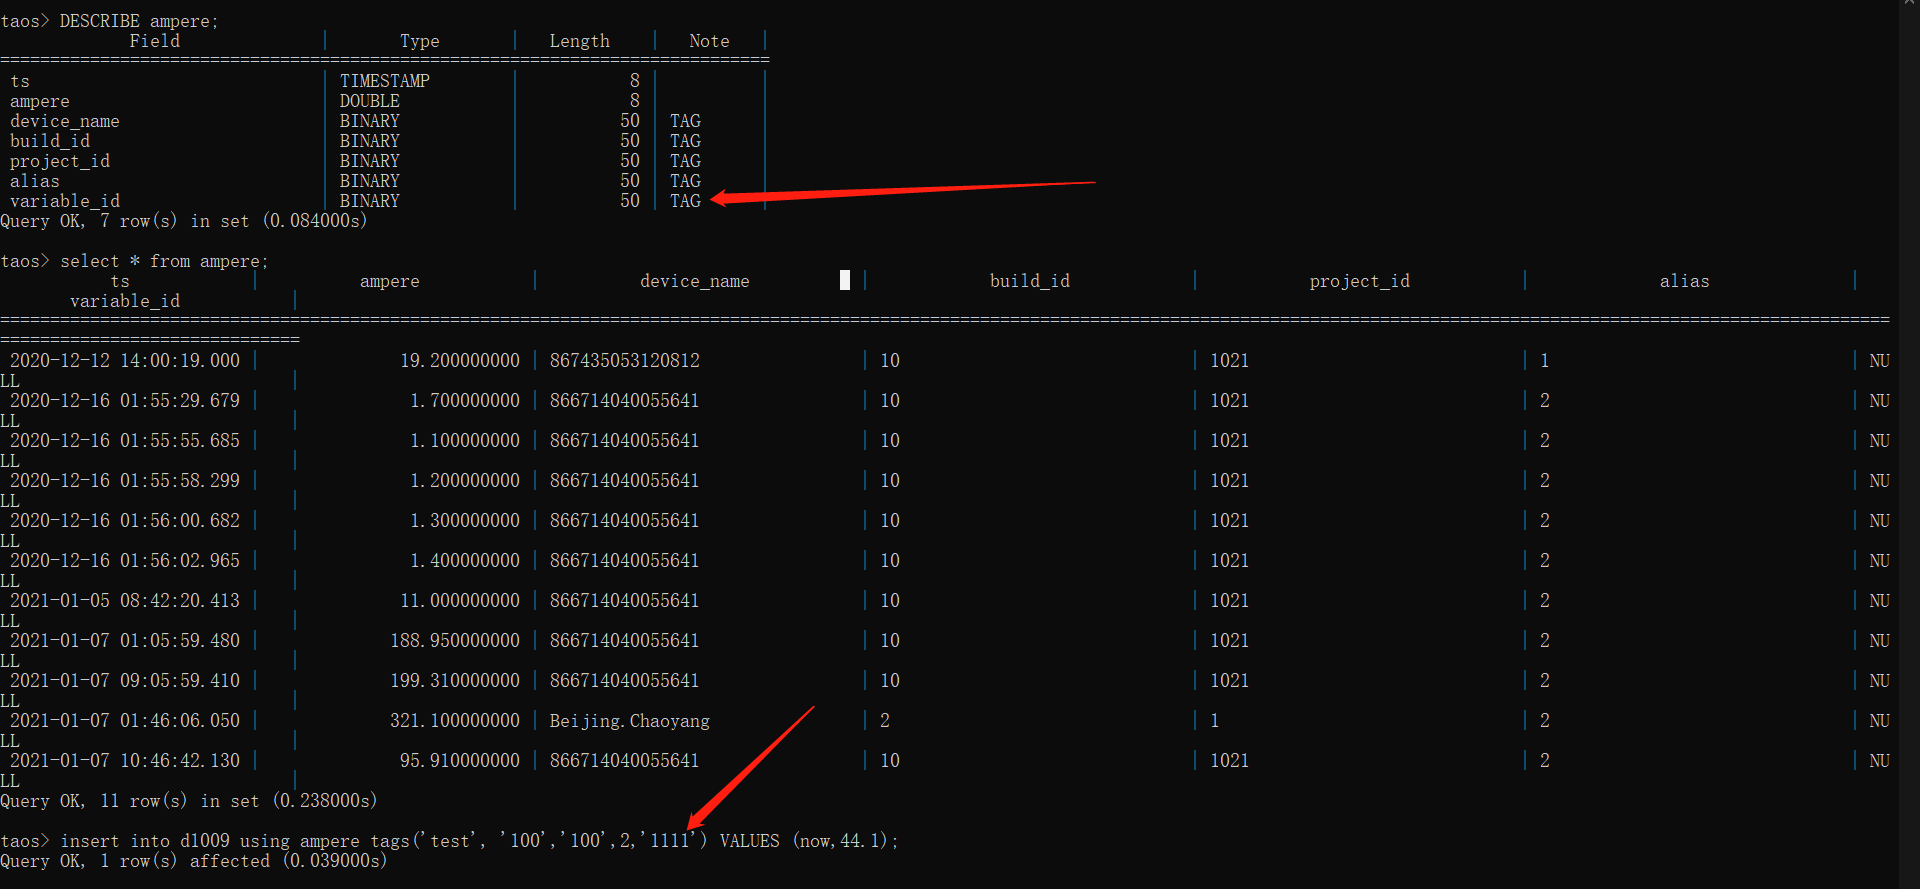This screenshot has width=1920, height=889.
Task: Click ampere value '188.950000000'
Action: (455, 641)
